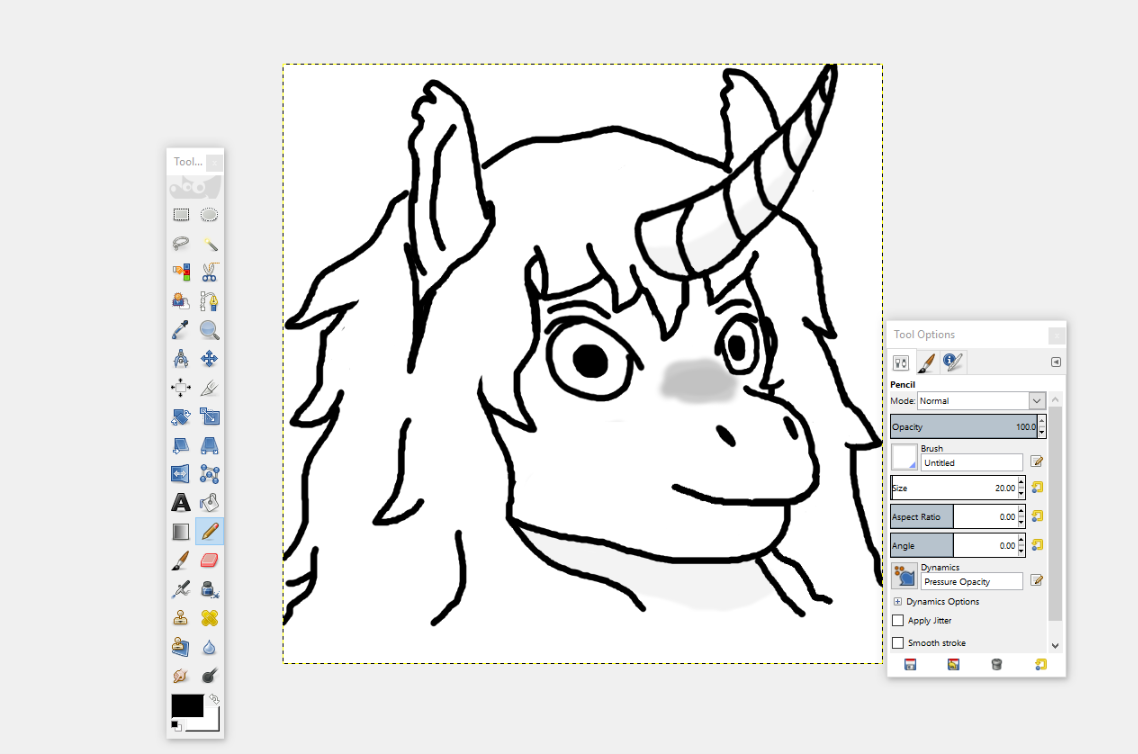Reset aspect ratio to brush default
Screen dimensions: 1138x754
[x=1037, y=516]
